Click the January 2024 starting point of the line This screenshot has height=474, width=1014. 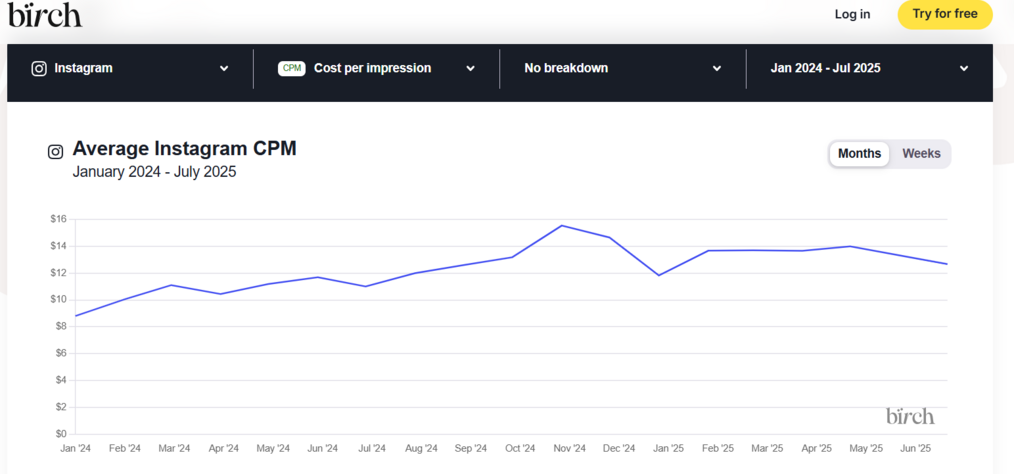(x=76, y=316)
